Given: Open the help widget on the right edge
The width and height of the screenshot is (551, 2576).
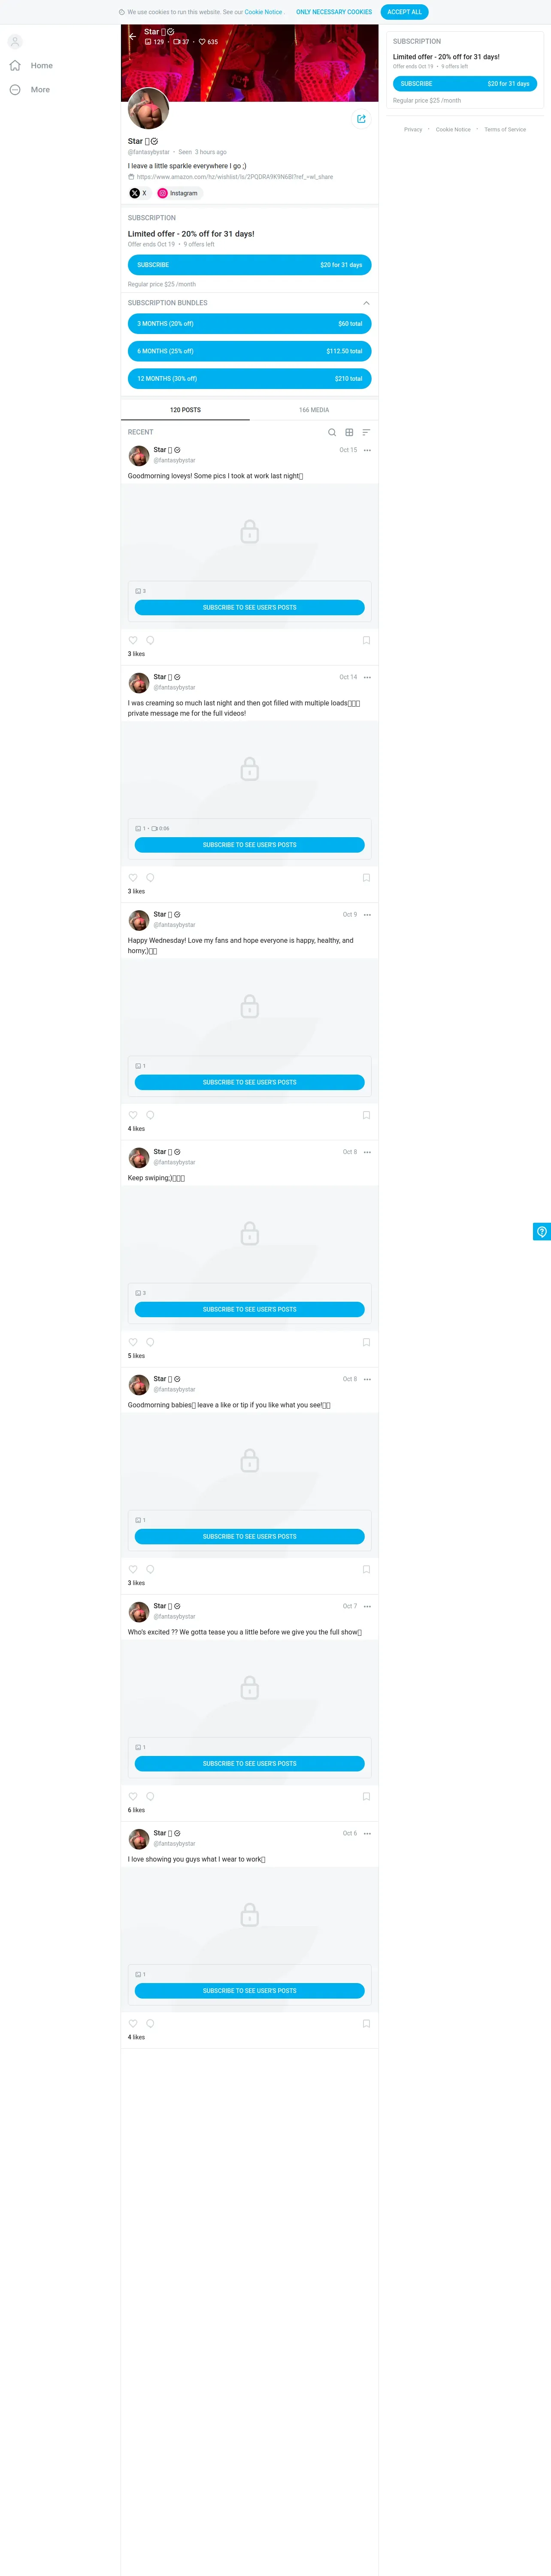Looking at the screenshot, I should (x=542, y=1232).
